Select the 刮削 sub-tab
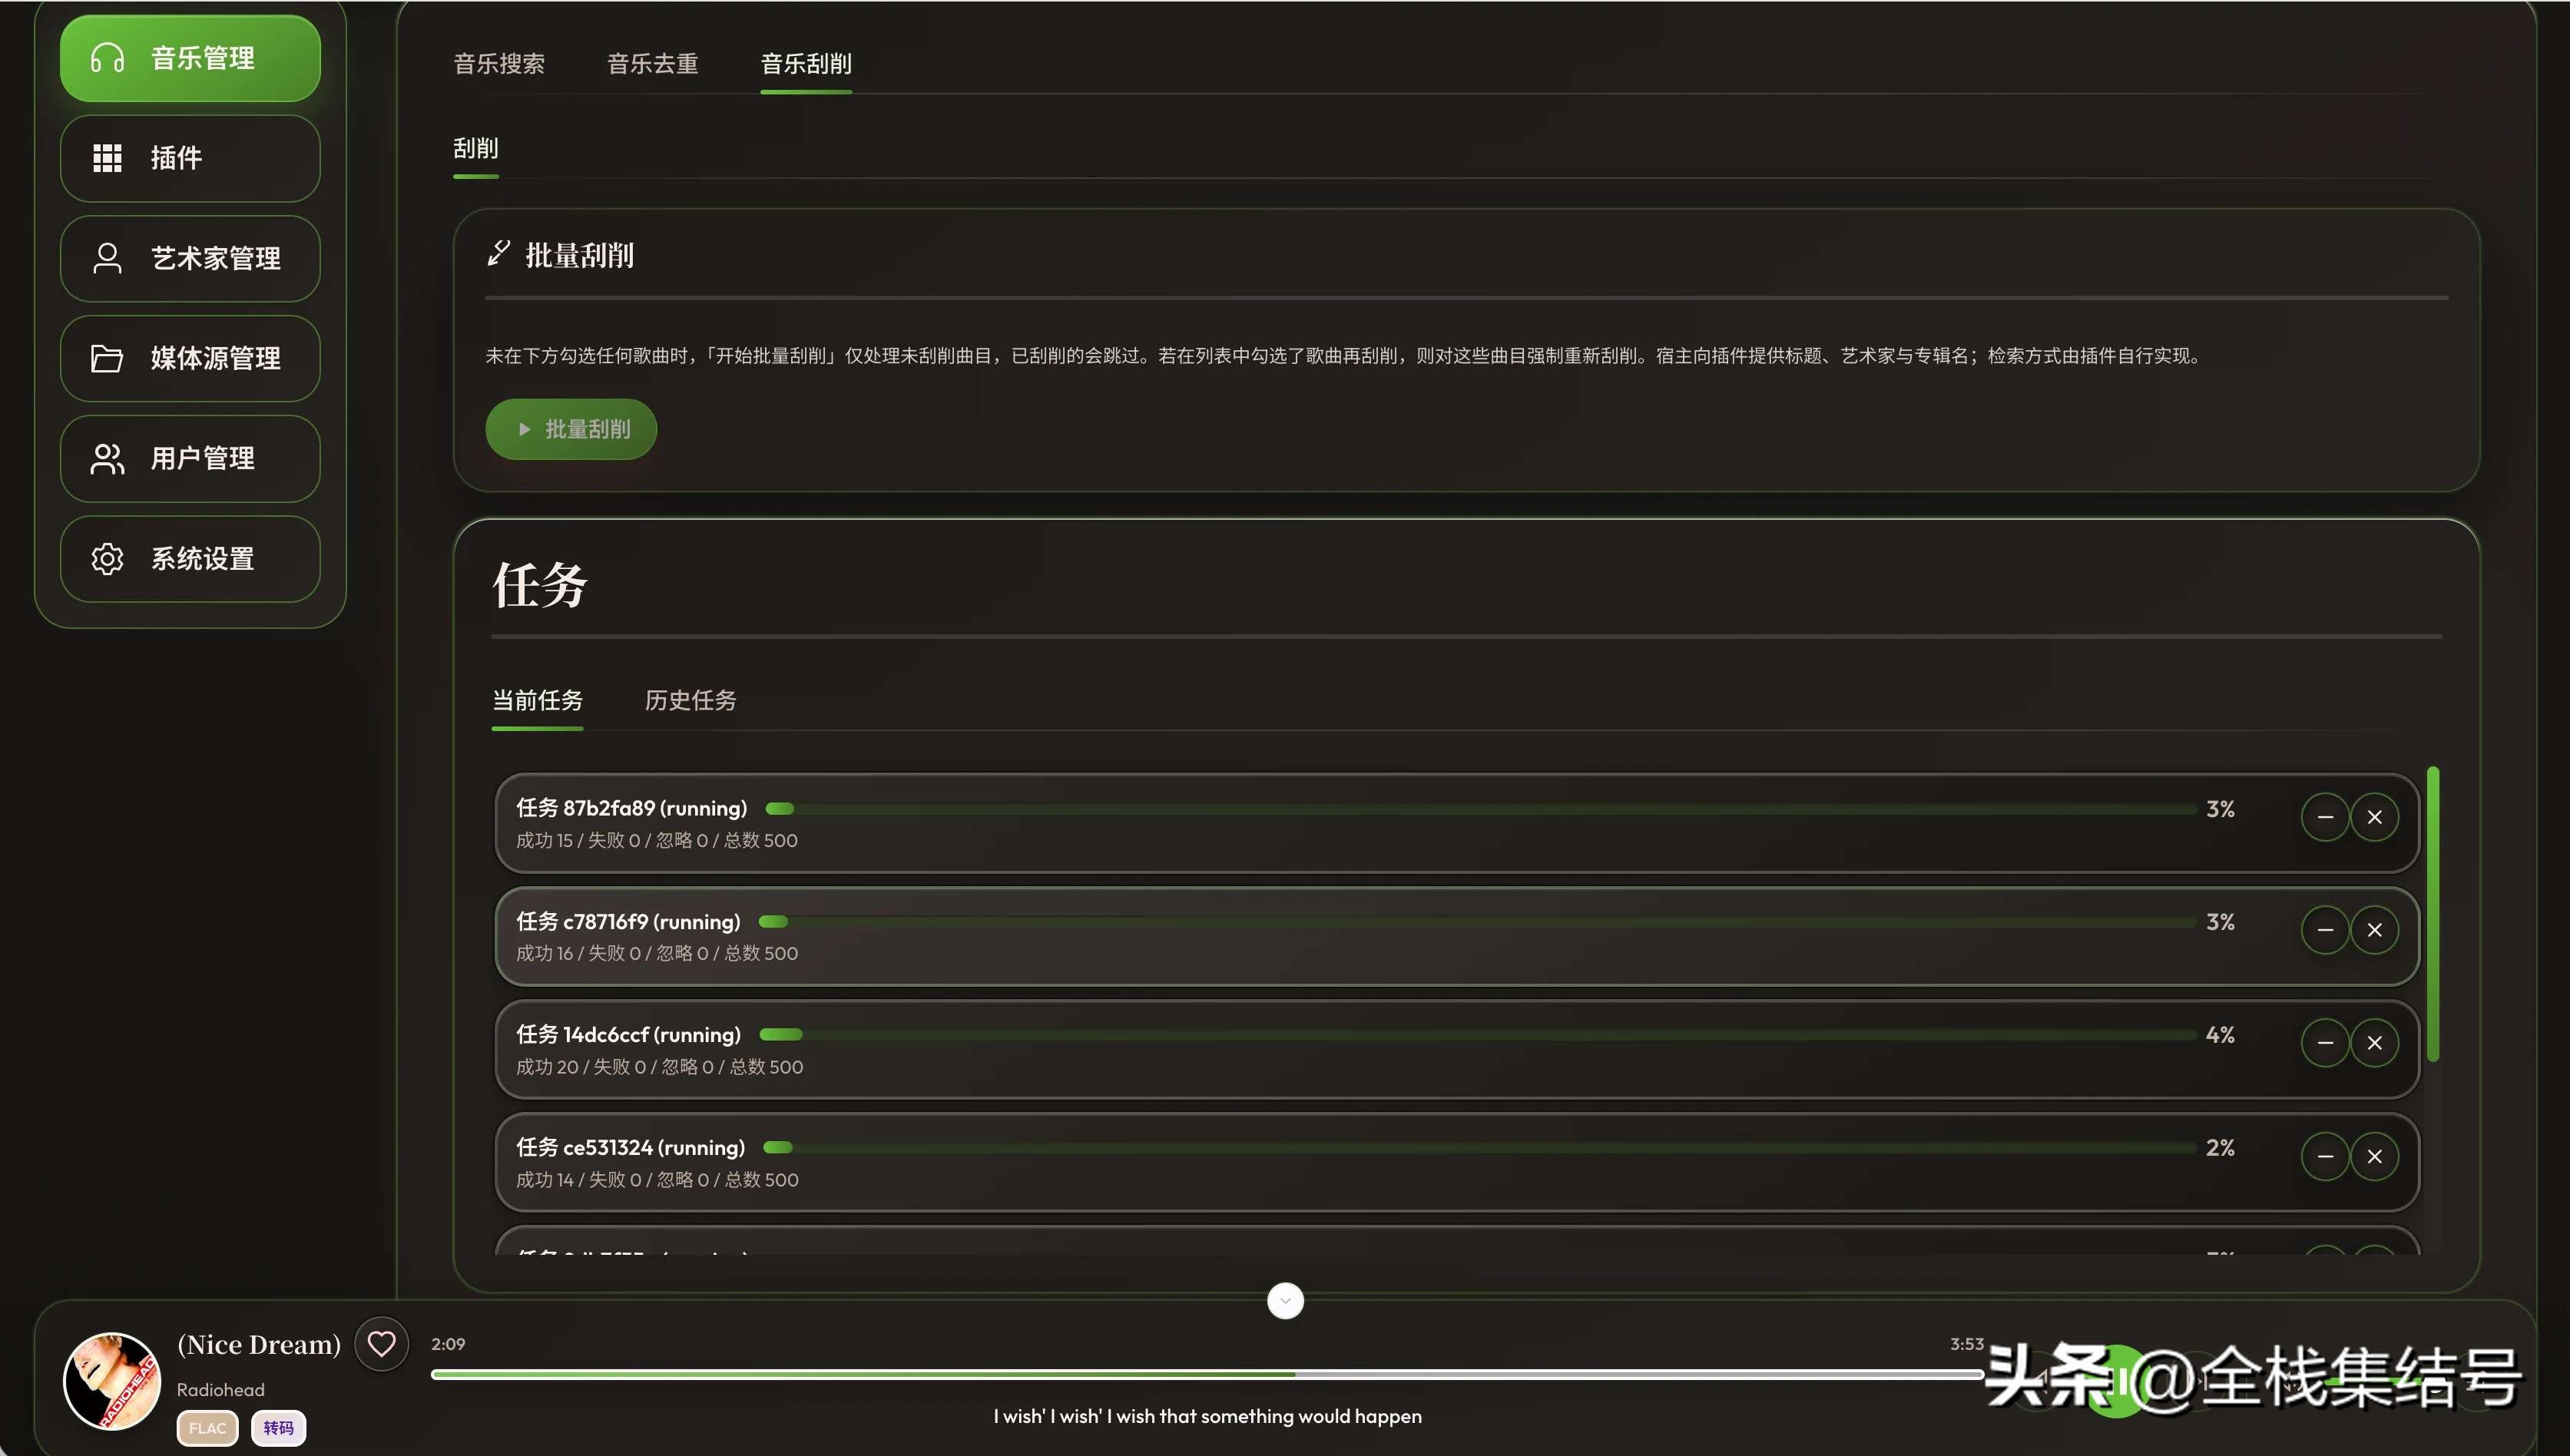This screenshot has width=2570, height=1456. point(476,148)
